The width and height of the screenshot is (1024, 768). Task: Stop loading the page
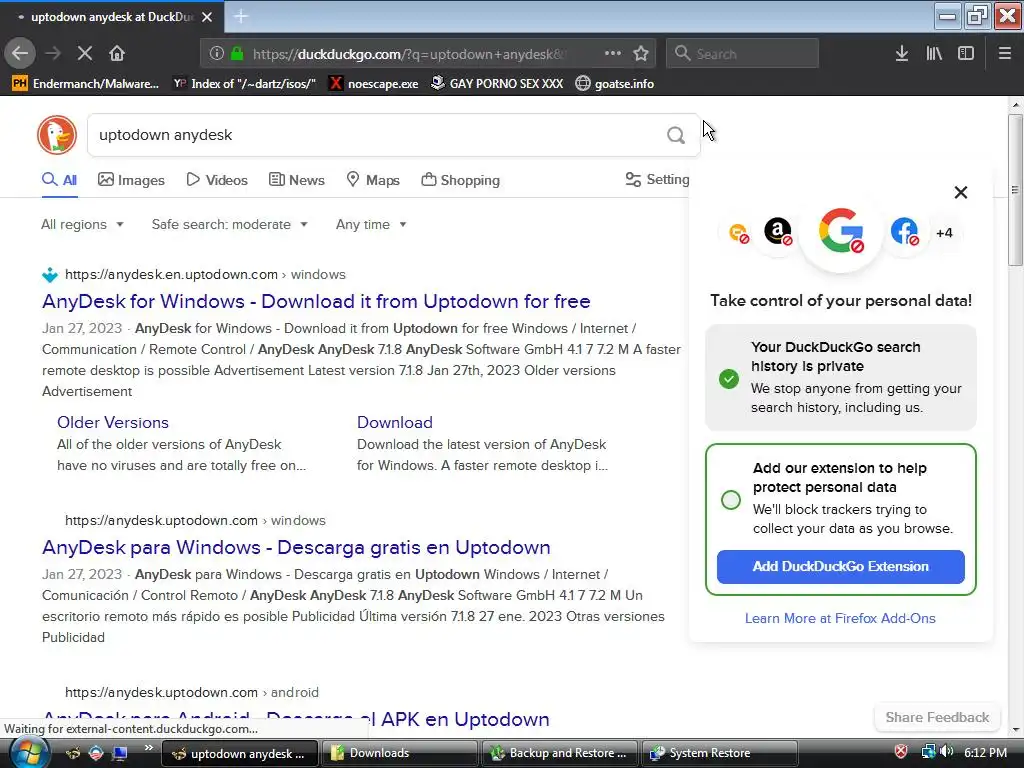tap(84, 54)
